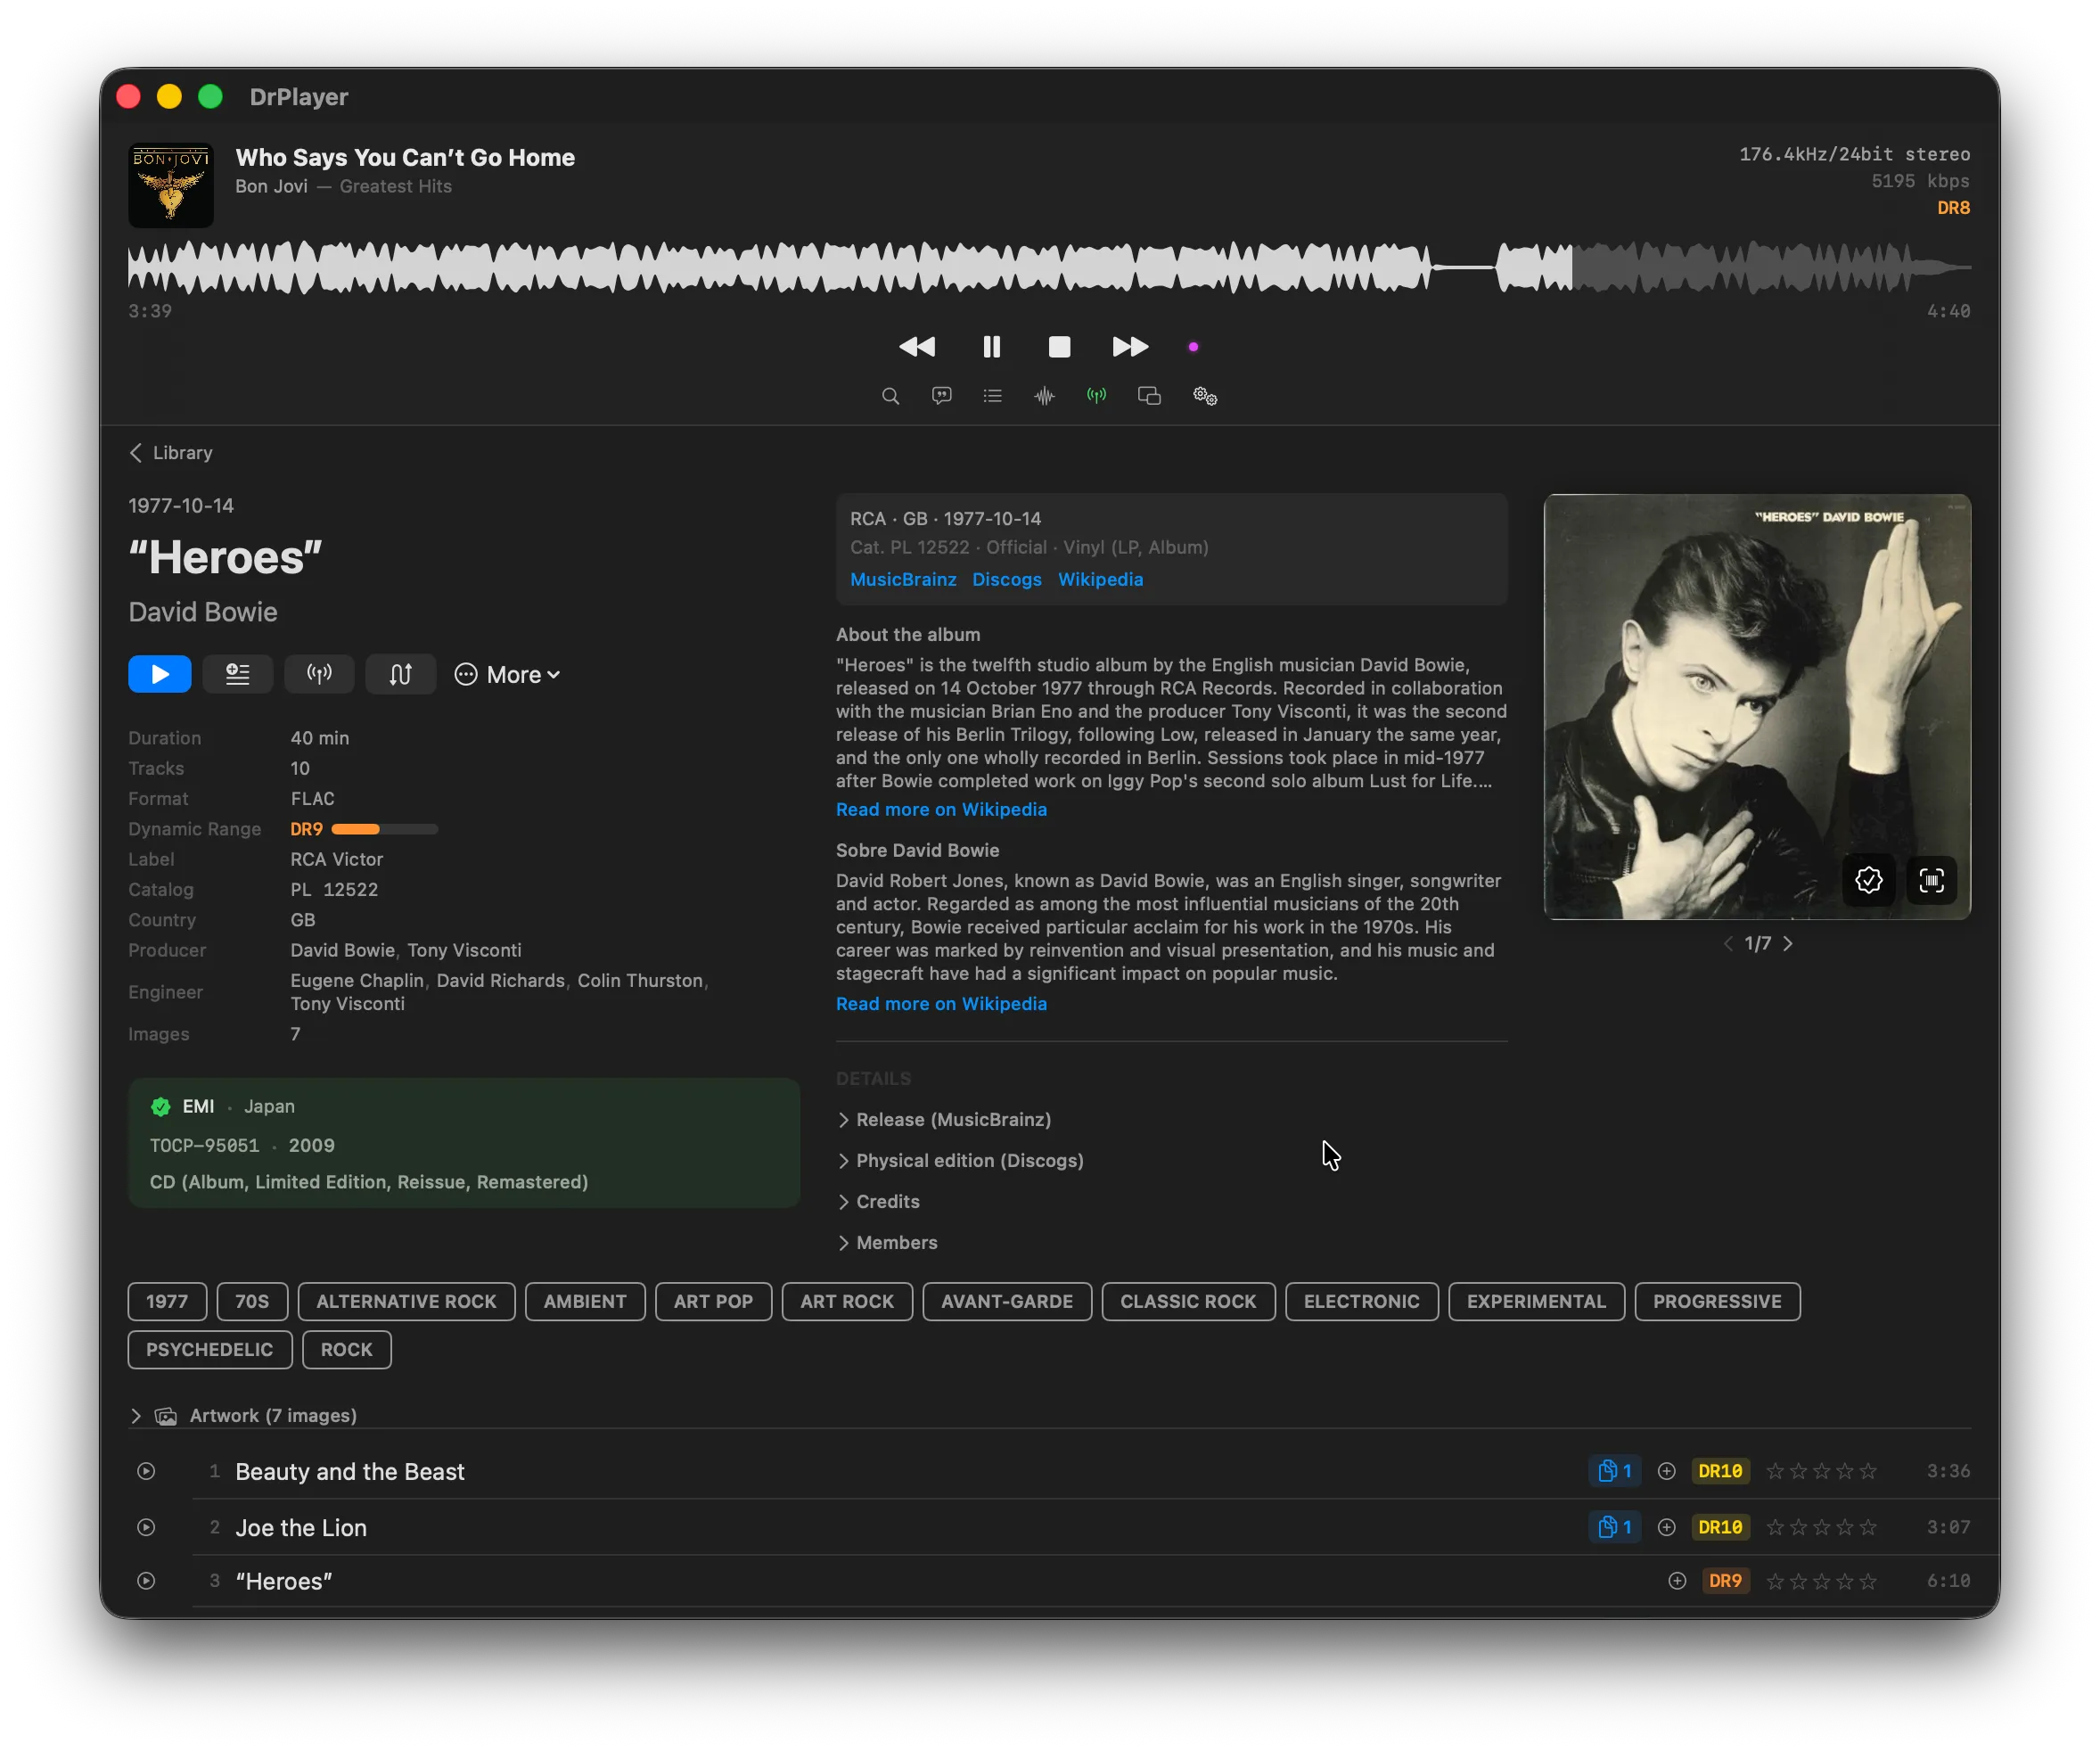
Task: Expand Release (MusicBrainz) details
Action: pos(944,1120)
